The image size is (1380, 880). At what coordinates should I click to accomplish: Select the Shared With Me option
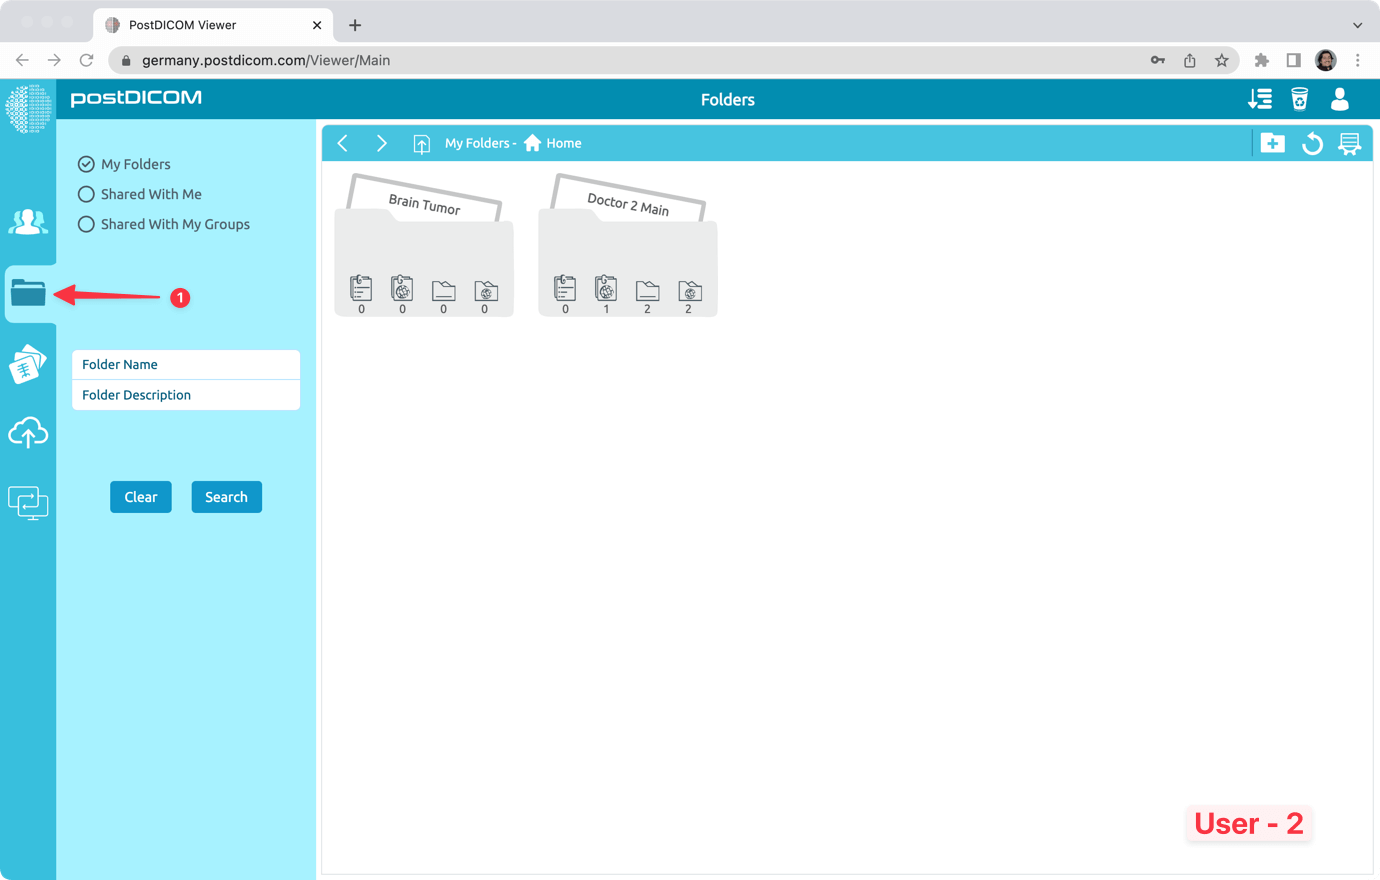(x=86, y=194)
